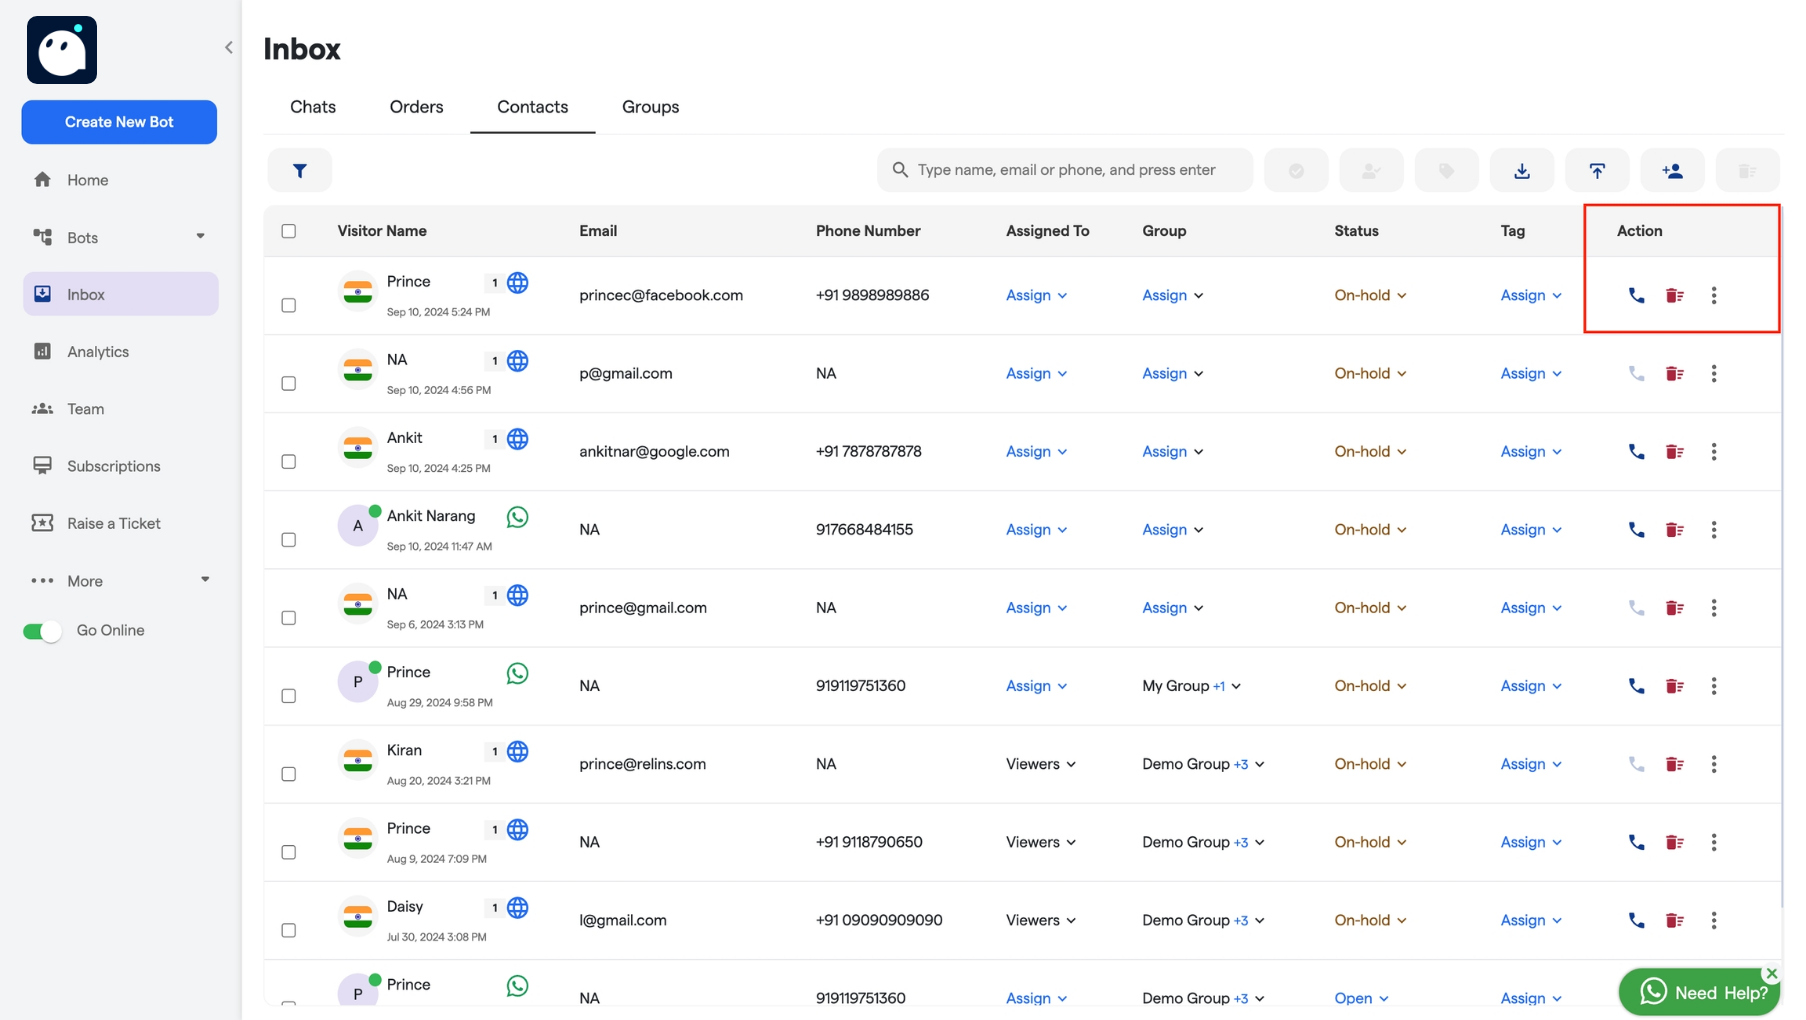Switch to the Groups tab

651,107
